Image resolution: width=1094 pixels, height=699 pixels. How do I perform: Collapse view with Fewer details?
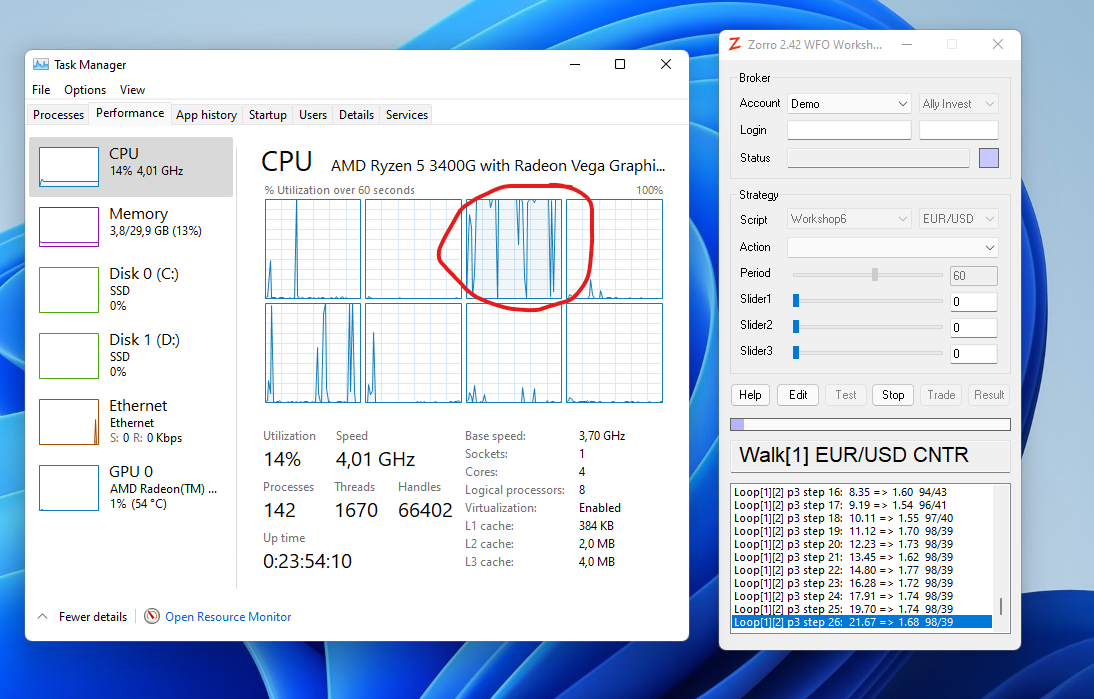82,617
